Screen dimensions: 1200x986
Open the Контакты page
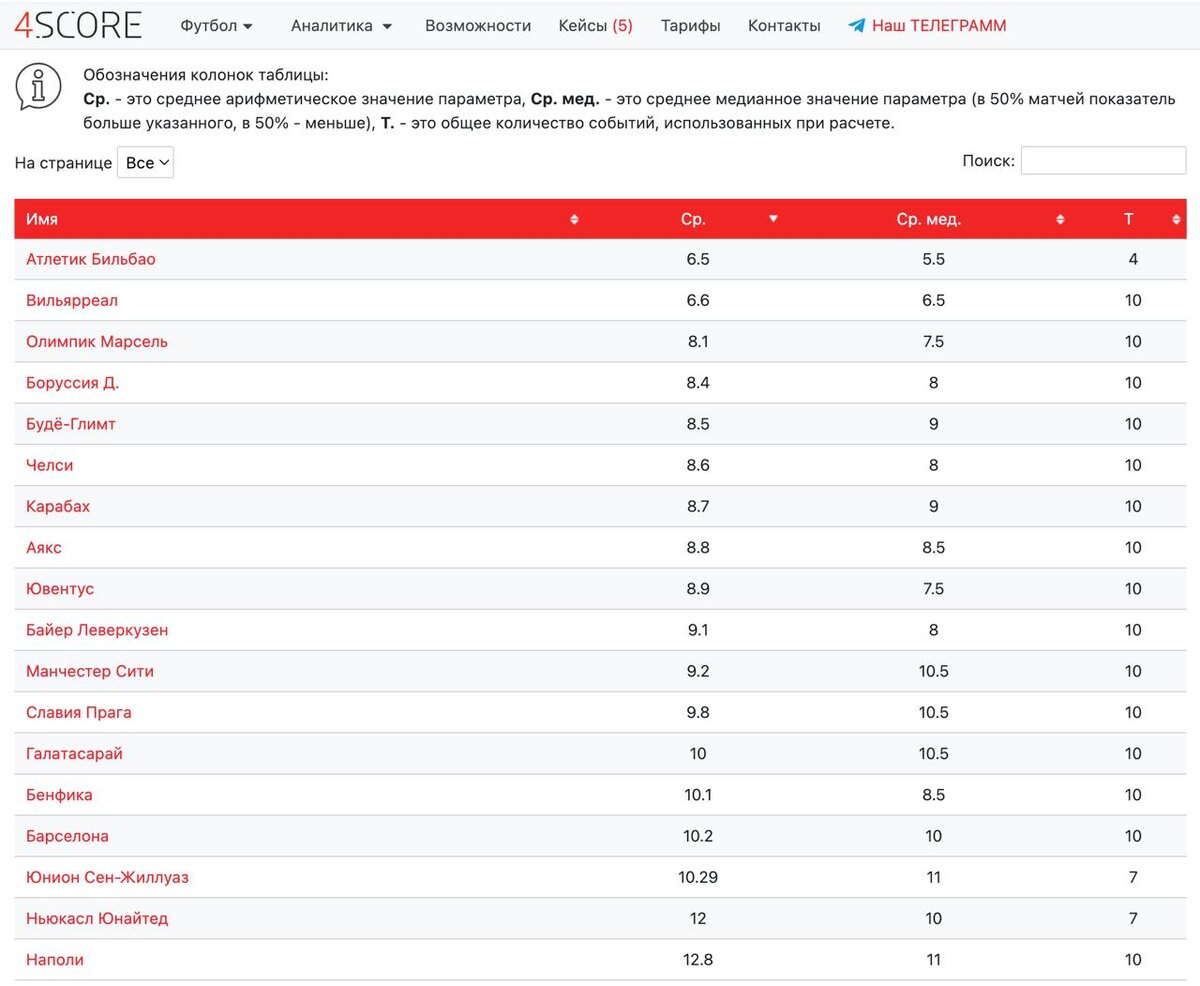tap(784, 26)
